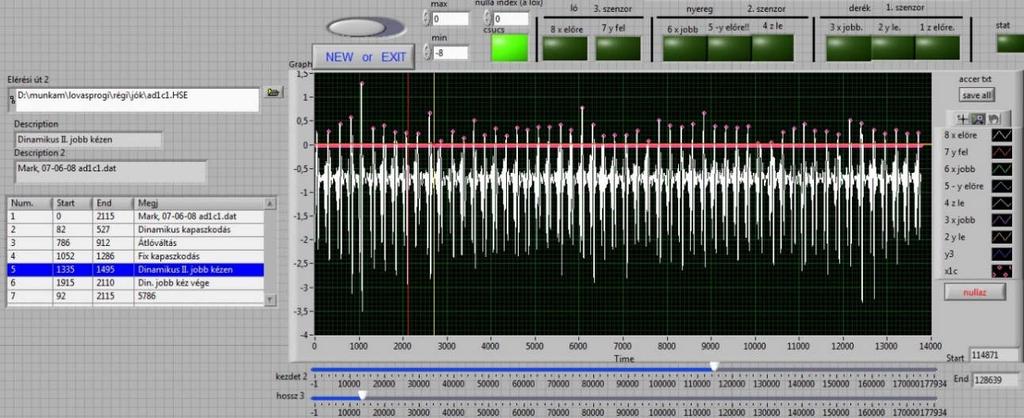1024x418 pixels.
Task: Open the folder browse icon next to file path
Action: coord(274,93)
